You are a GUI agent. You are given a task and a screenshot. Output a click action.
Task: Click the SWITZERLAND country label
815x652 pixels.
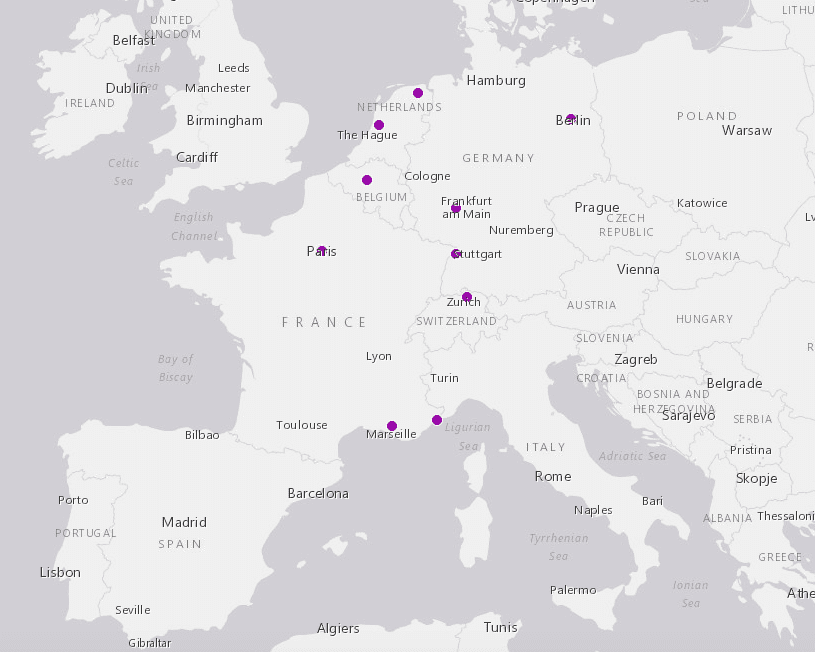click(456, 321)
